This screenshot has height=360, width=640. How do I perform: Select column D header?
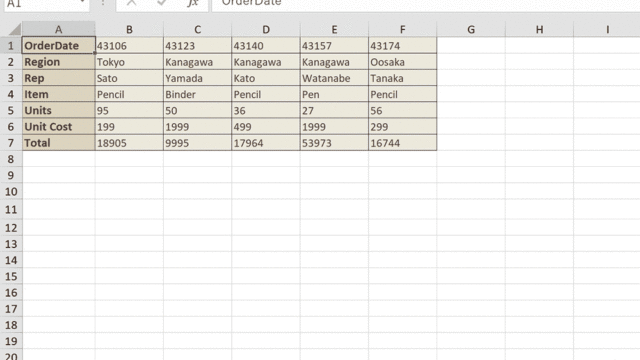pyautogui.click(x=266, y=29)
